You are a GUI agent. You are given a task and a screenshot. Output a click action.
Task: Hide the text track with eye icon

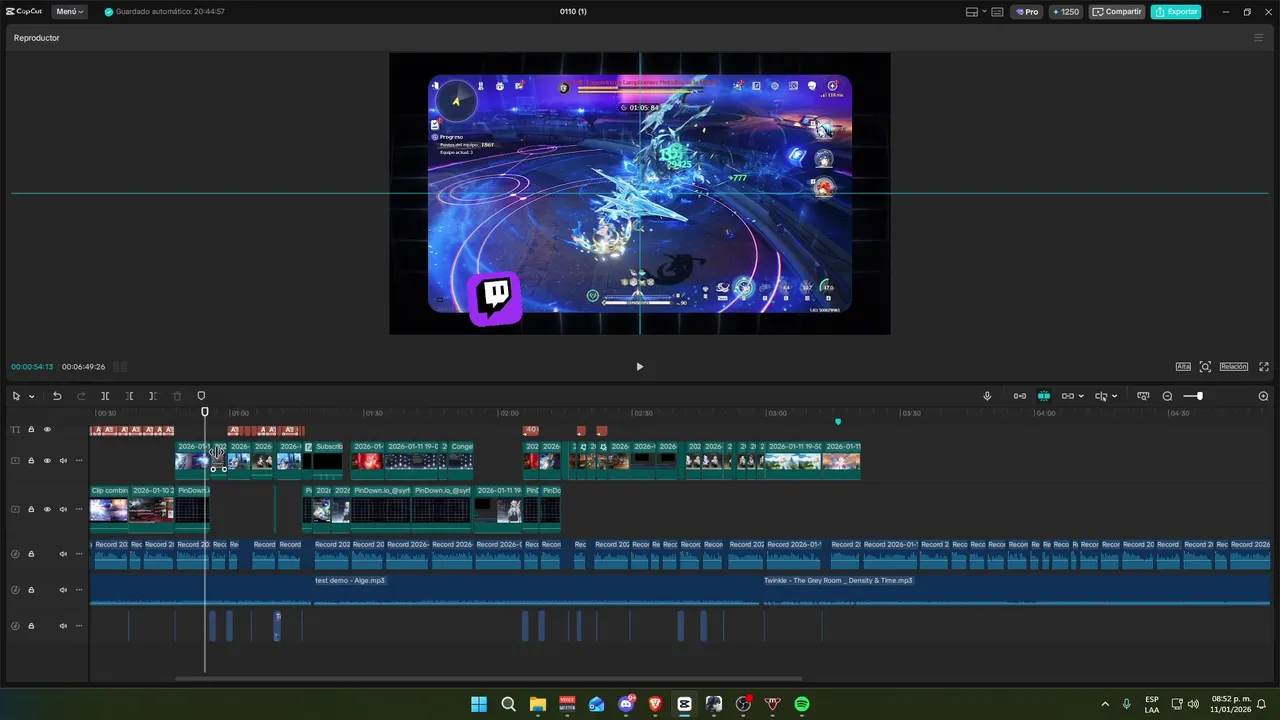tap(47, 430)
